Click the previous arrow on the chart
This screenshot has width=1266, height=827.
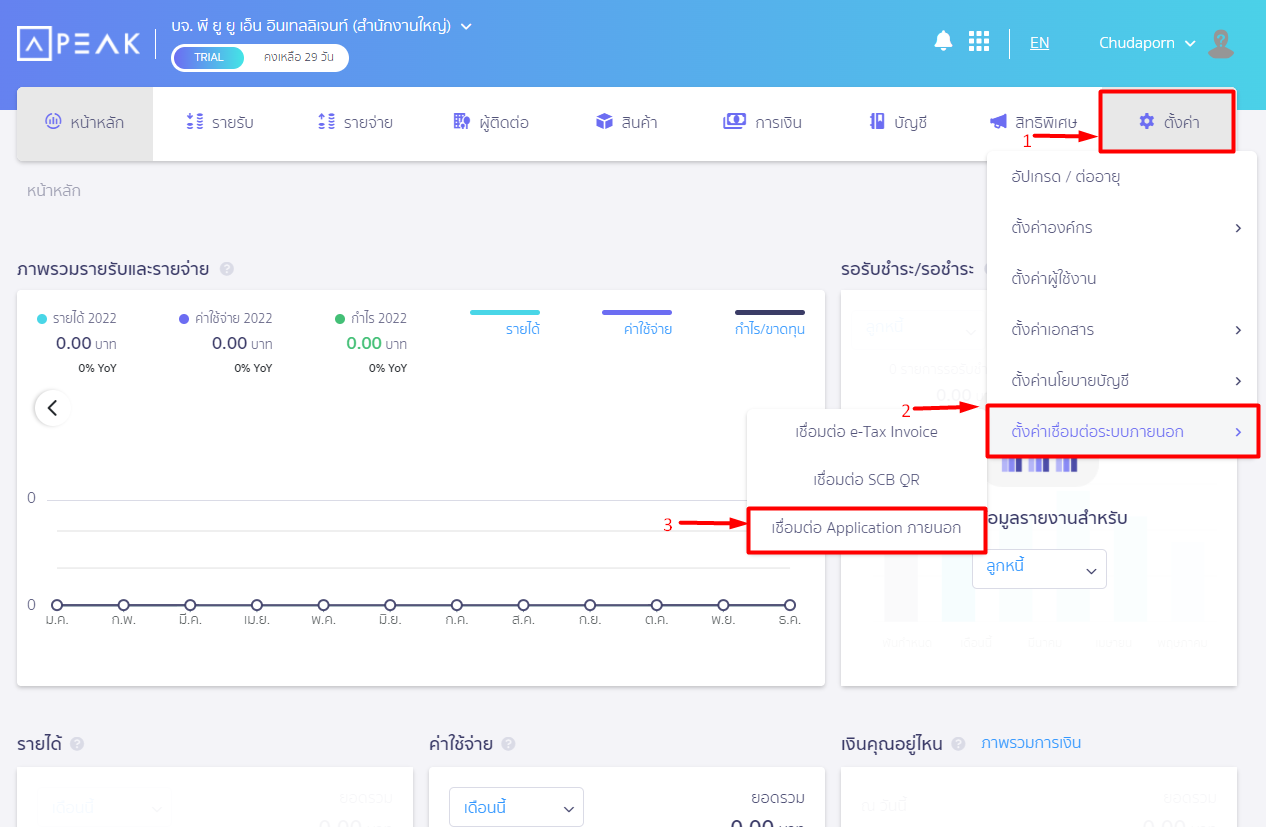pos(52,408)
